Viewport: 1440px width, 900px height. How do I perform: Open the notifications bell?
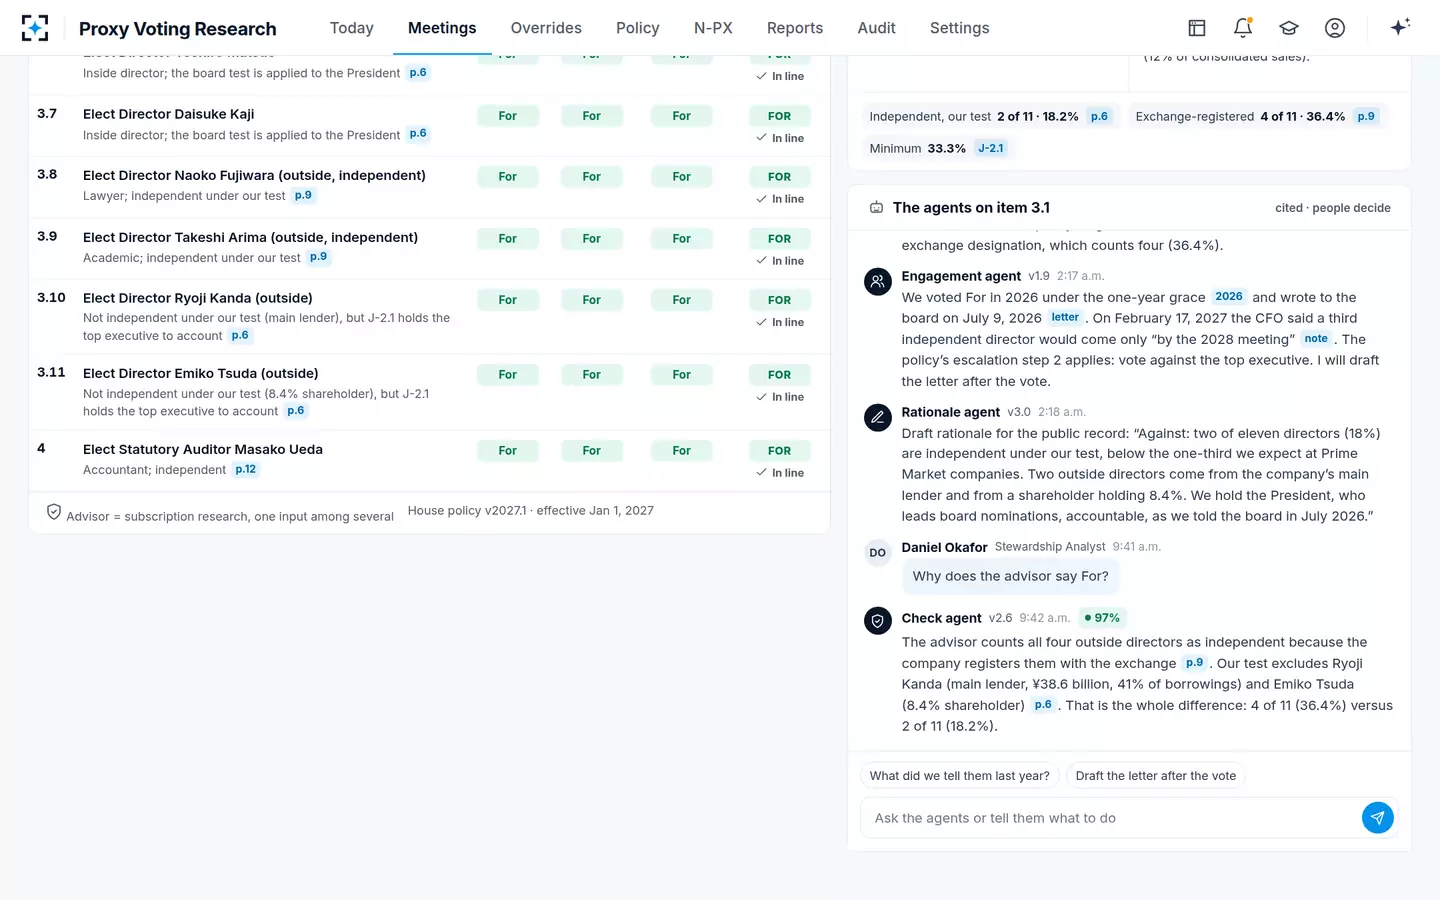1243,28
